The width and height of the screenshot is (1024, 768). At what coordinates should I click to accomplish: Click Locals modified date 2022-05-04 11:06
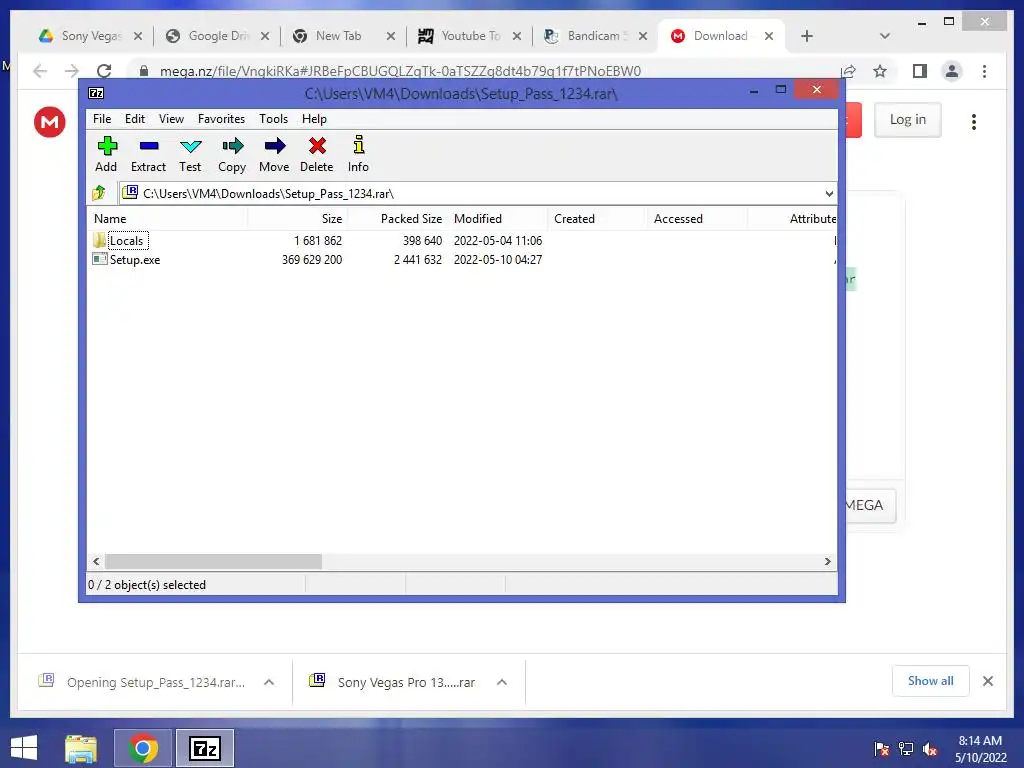click(498, 241)
